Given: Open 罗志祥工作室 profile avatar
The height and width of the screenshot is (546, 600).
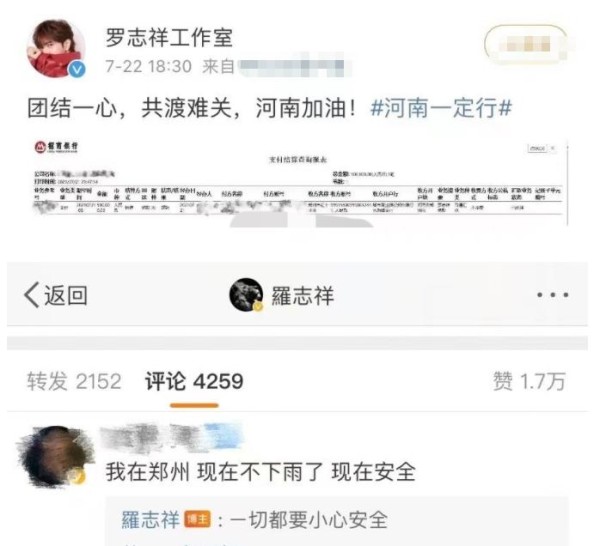Looking at the screenshot, I should coord(56,49).
